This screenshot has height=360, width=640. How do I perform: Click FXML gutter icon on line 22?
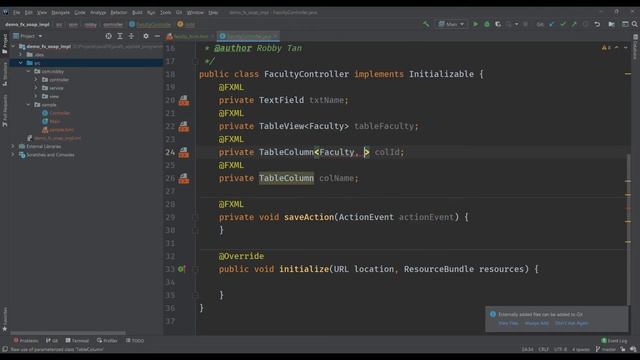184,126
